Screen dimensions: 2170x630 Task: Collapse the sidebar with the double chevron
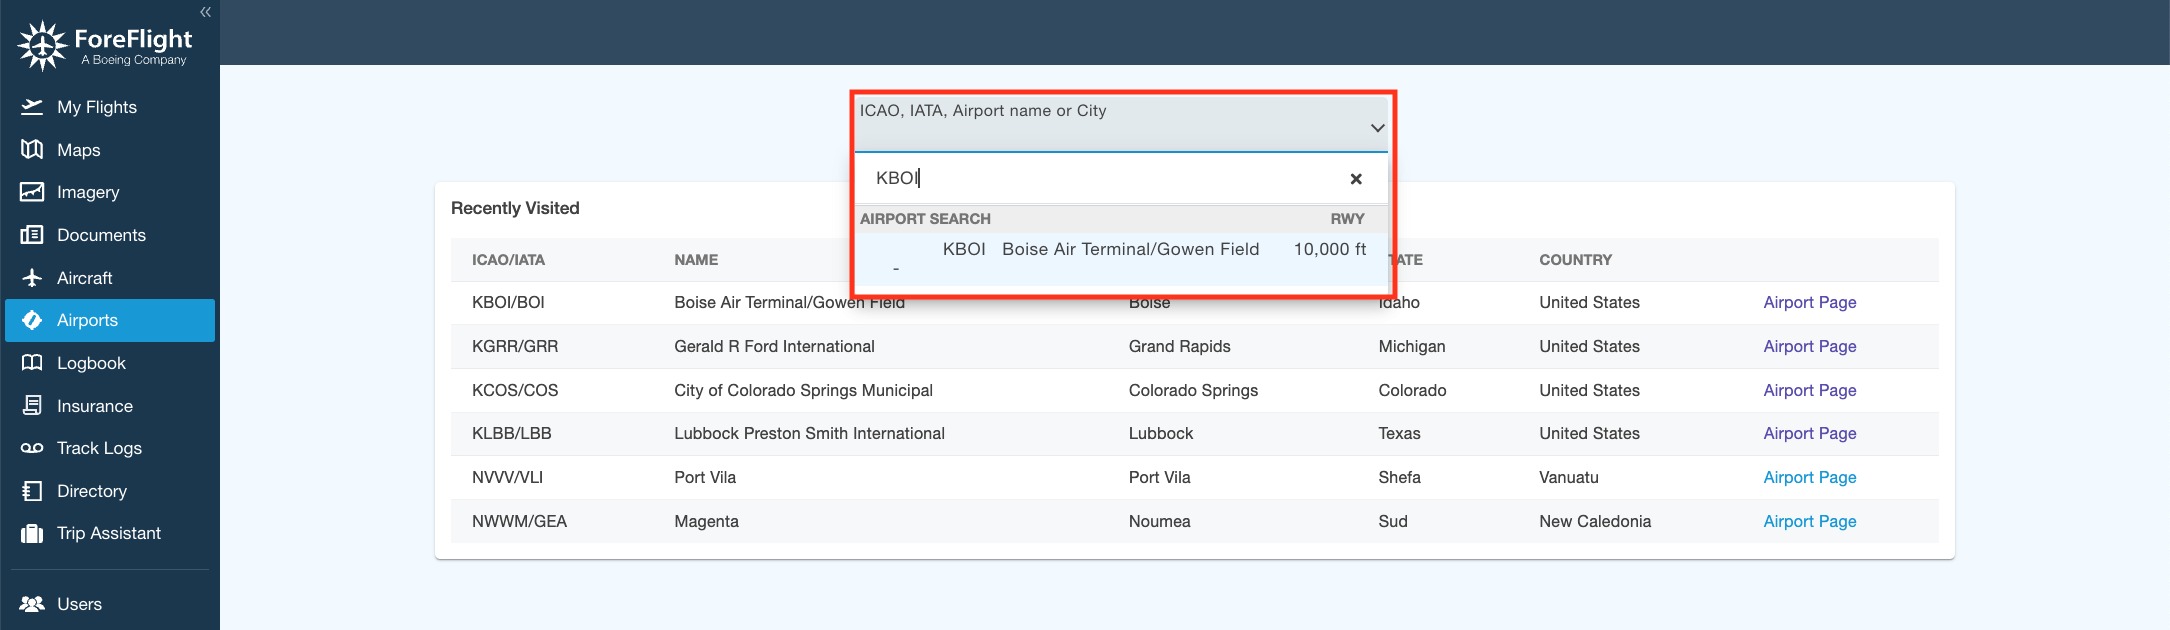205,12
